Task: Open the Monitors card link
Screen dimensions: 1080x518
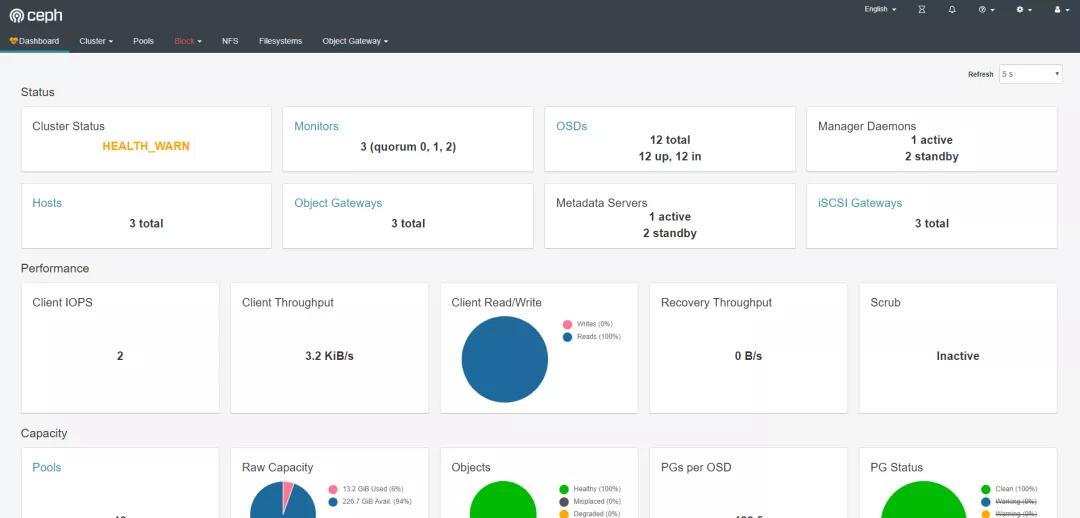Action: coord(316,126)
